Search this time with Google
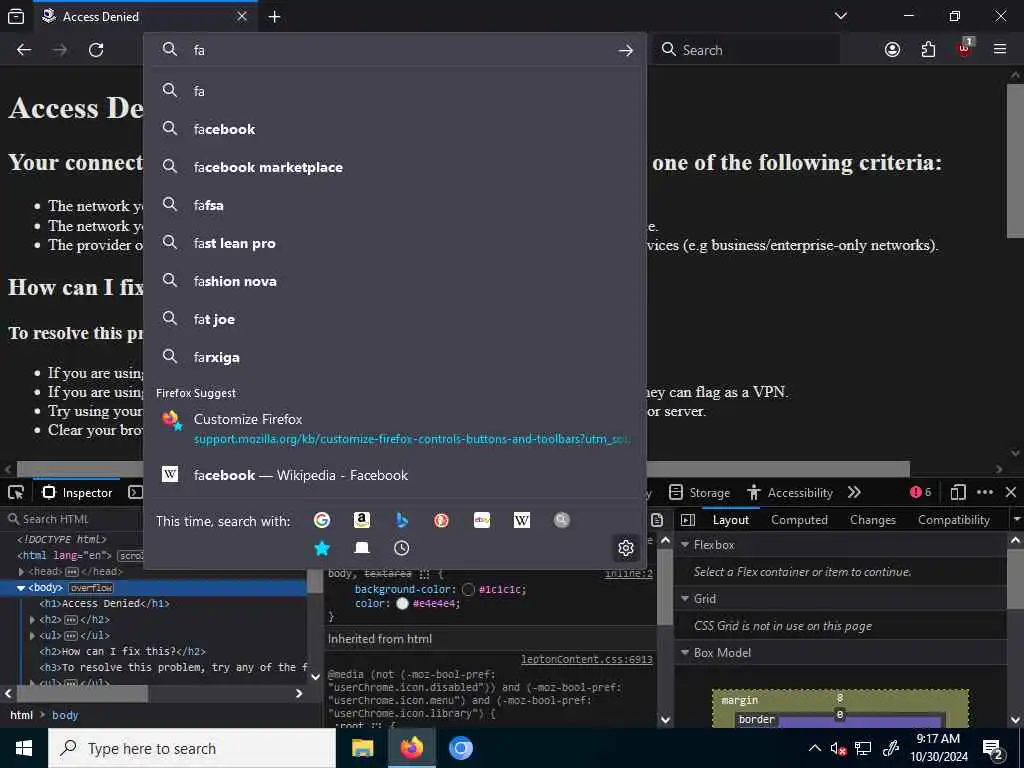The height and width of the screenshot is (768, 1024). 321,520
